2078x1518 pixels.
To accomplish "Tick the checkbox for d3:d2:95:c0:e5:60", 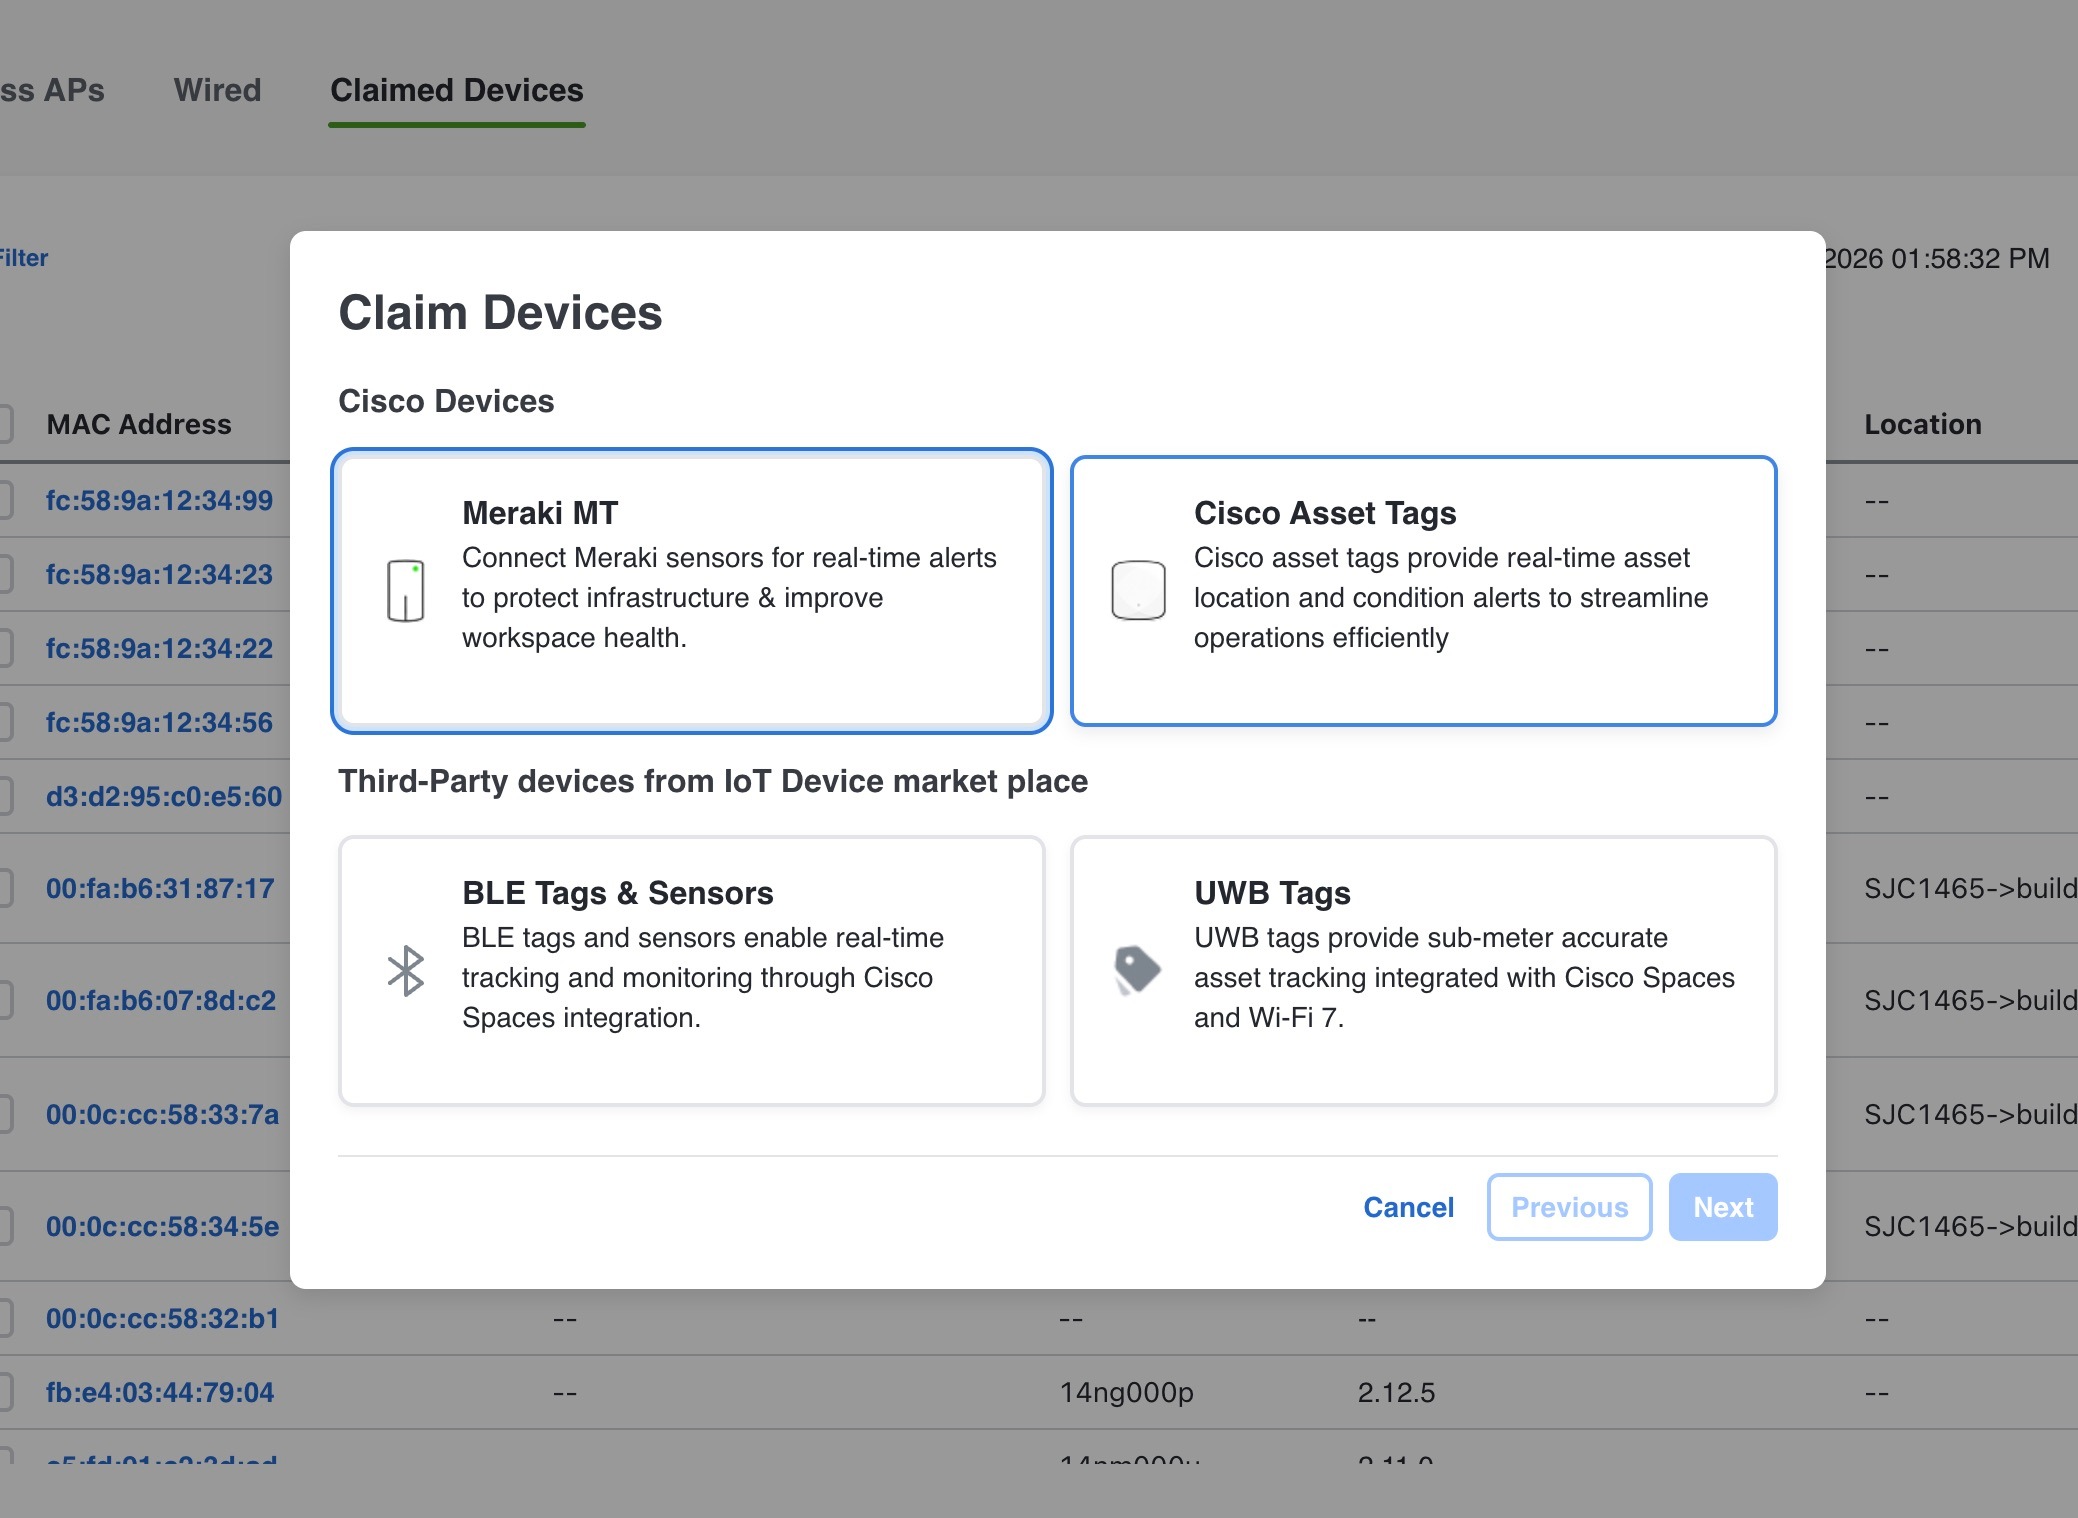I will pyautogui.click(x=4, y=796).
